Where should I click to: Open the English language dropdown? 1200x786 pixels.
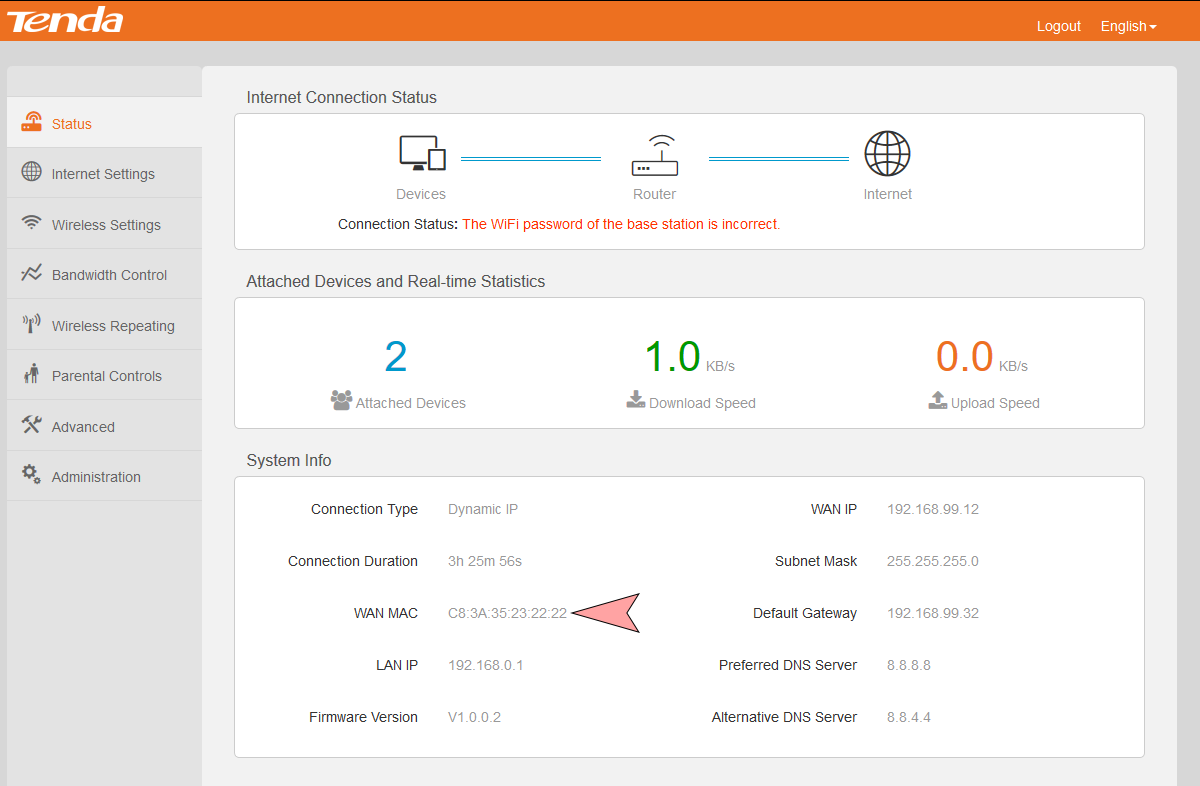[x=1128, y=26]
